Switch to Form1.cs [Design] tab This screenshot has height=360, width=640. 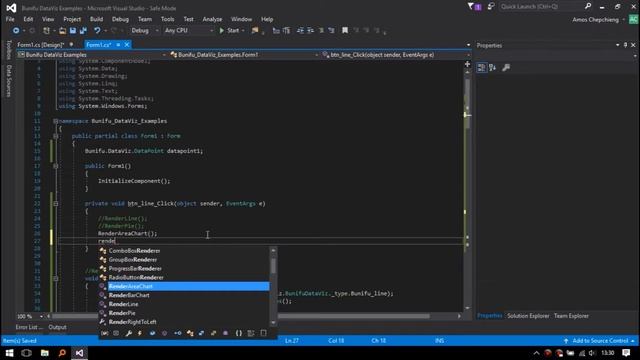point(41,45)
